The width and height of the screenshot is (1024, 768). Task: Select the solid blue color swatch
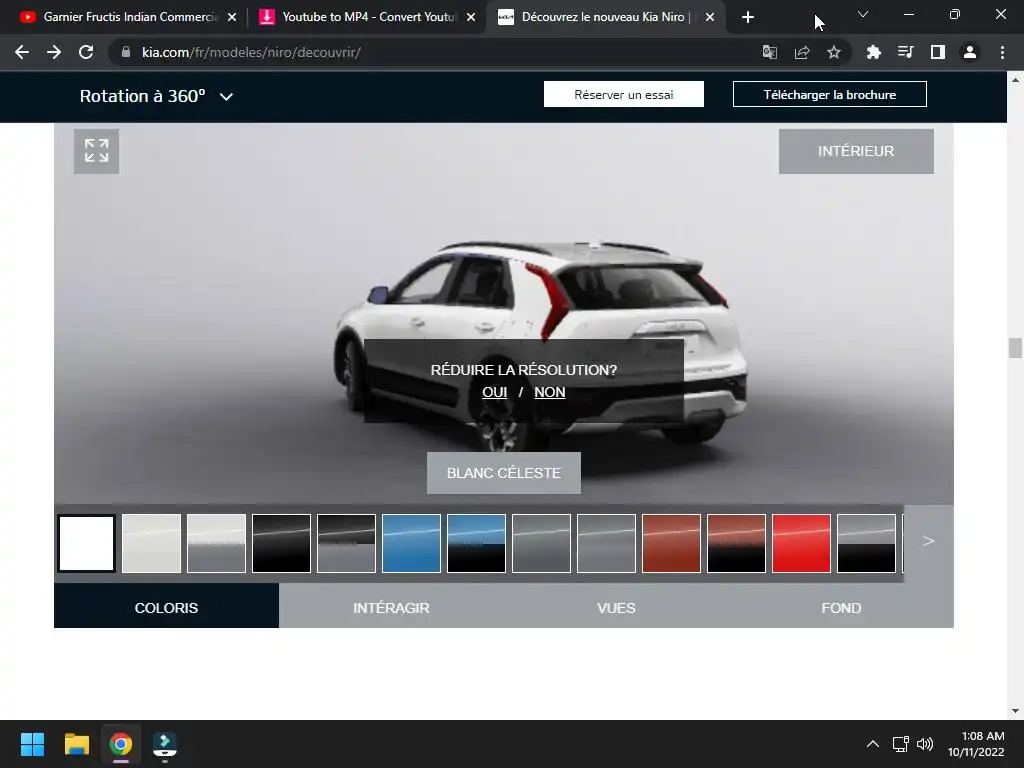(x=411, y=543)
